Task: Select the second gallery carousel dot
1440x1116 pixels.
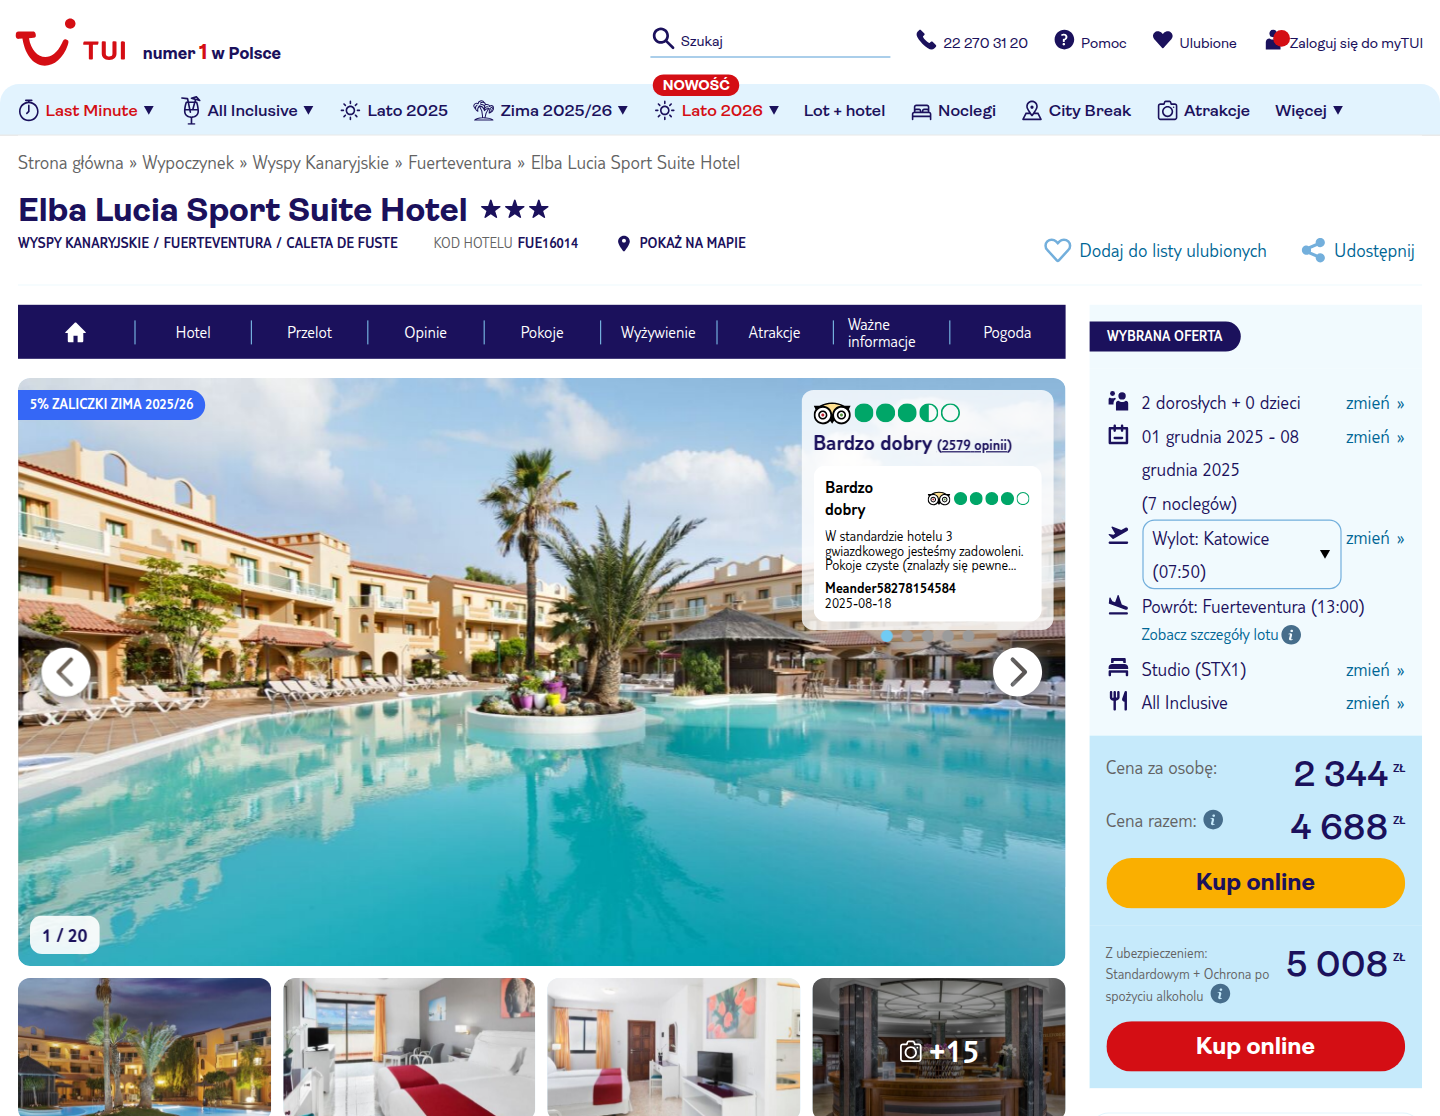Action: pos(907,636)
